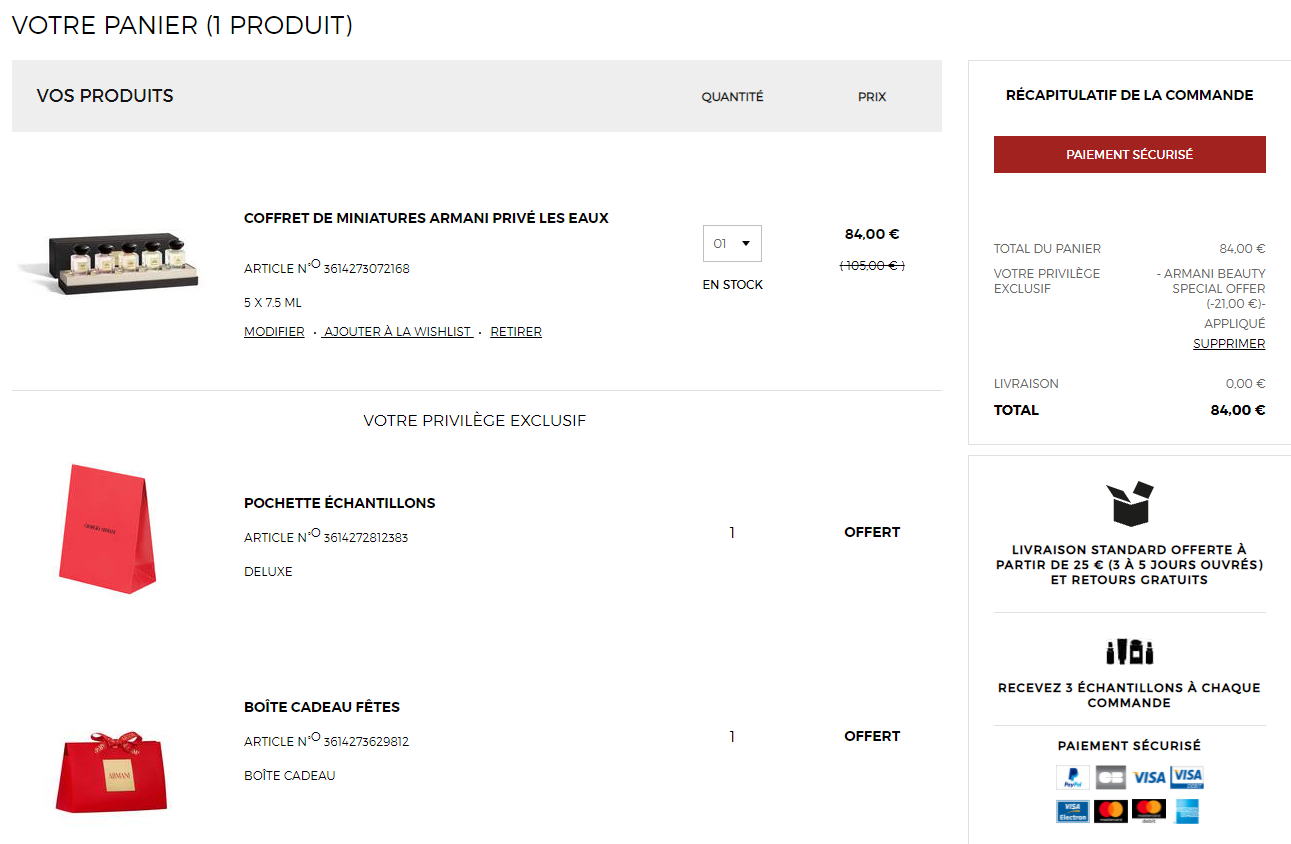Click the Pochette Échantillons product name
This screenshot has height=844, width=1291.
click(x=340, y=503)
